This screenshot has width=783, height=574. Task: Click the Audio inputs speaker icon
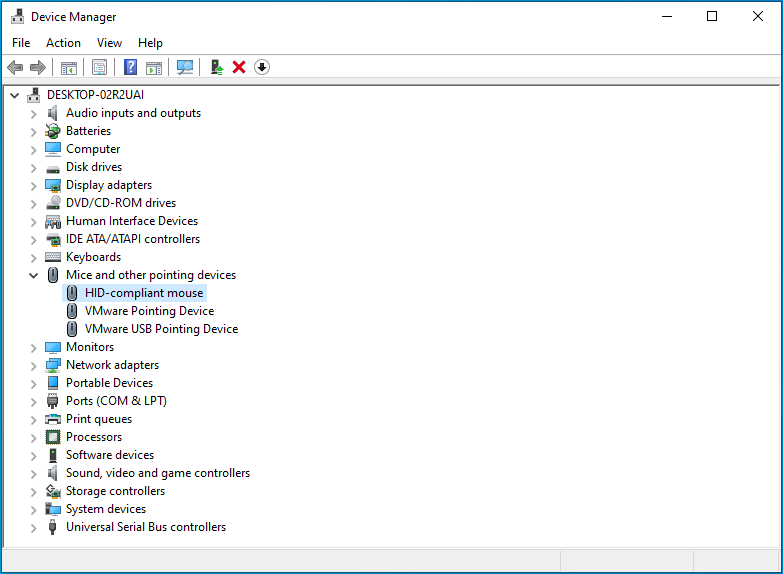click(52, 113)
